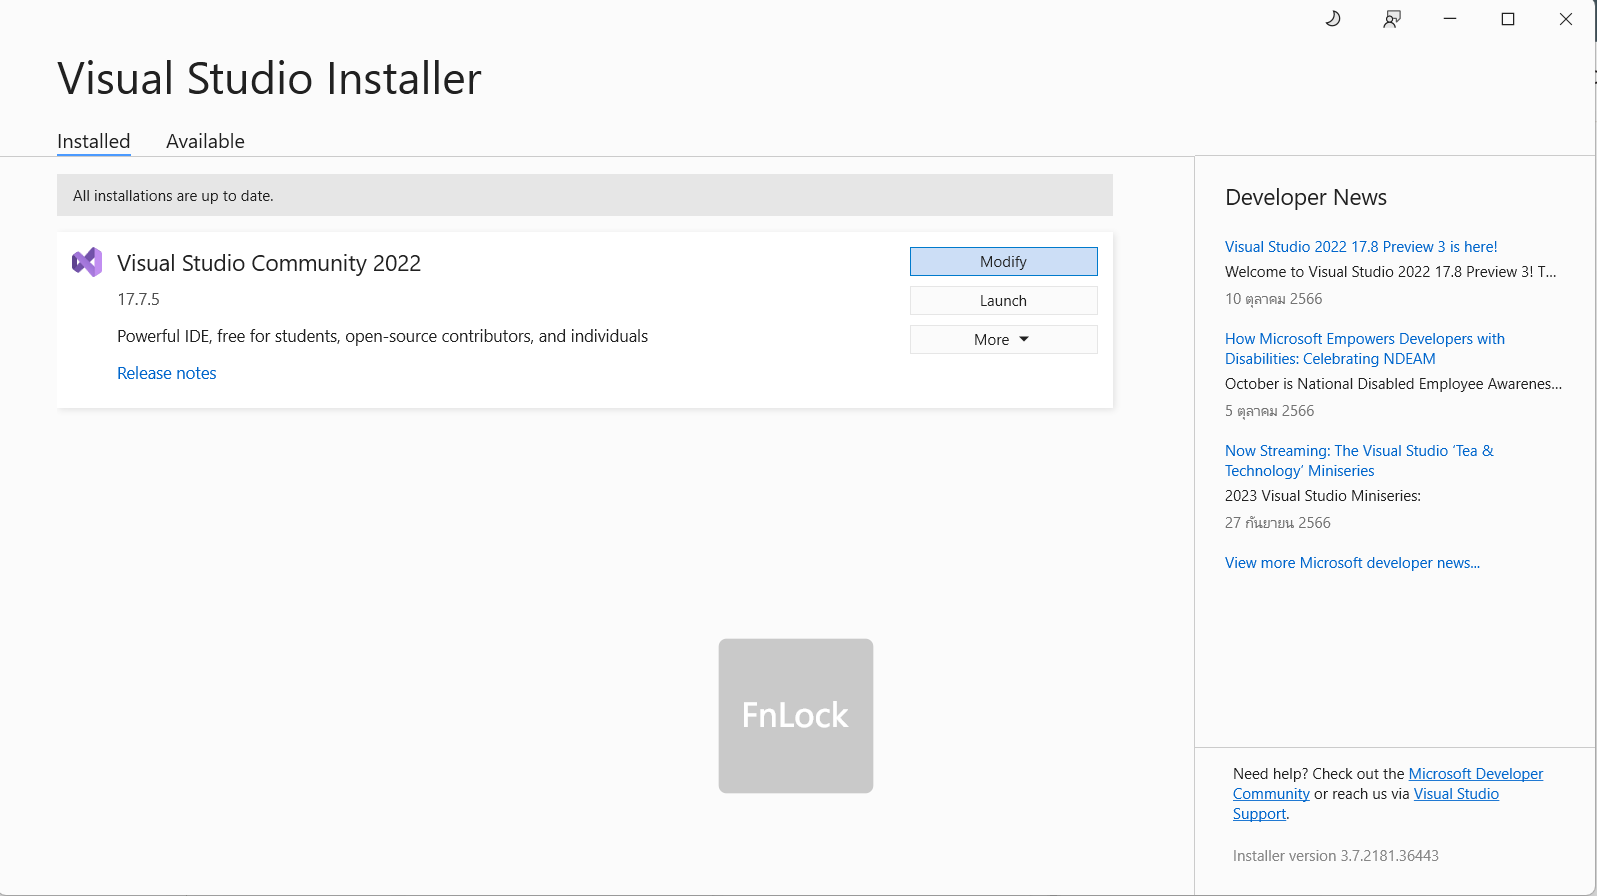The image size is (1597, 896).
Task: Click the Visual Studio Community purple logo
Action: coord(87,262)
